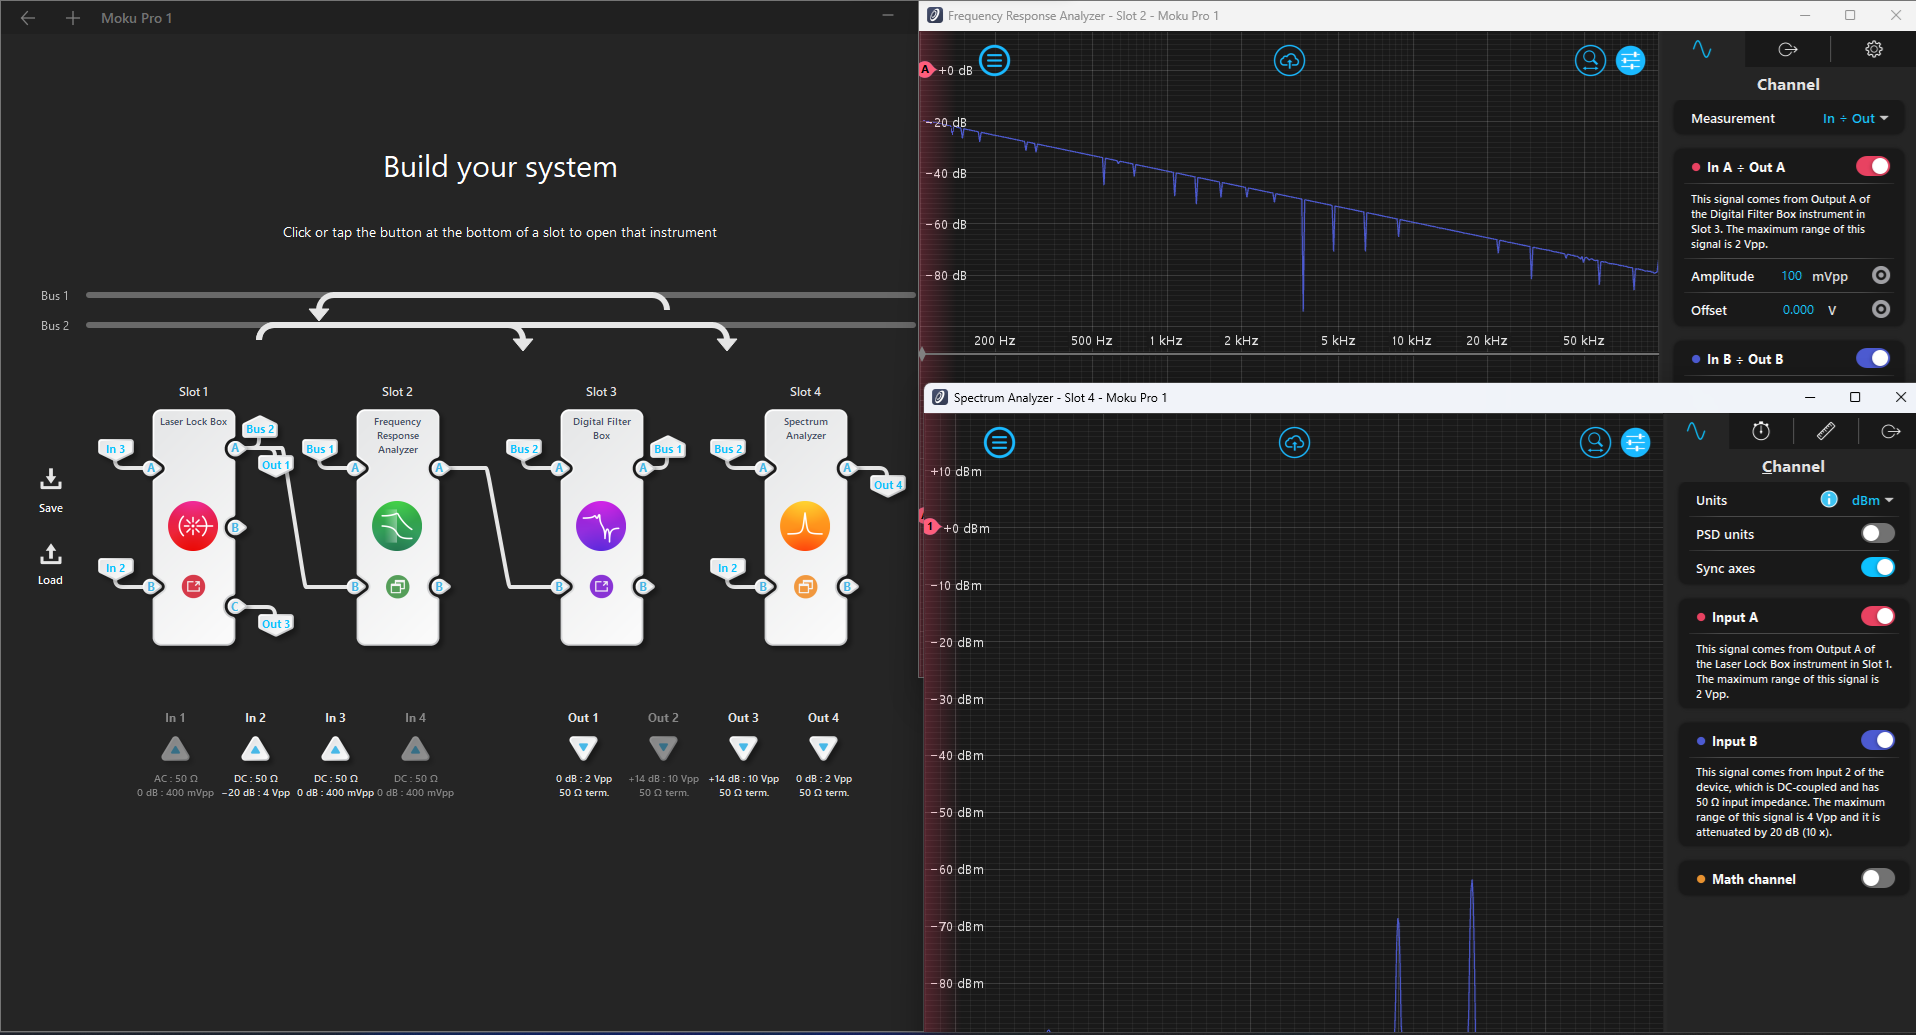Image resolution: width=1917 pixels, height=1035 pixels.
Task: Toggle In A ÷ Out A channel switch
Action: (x=1872, y=166)
